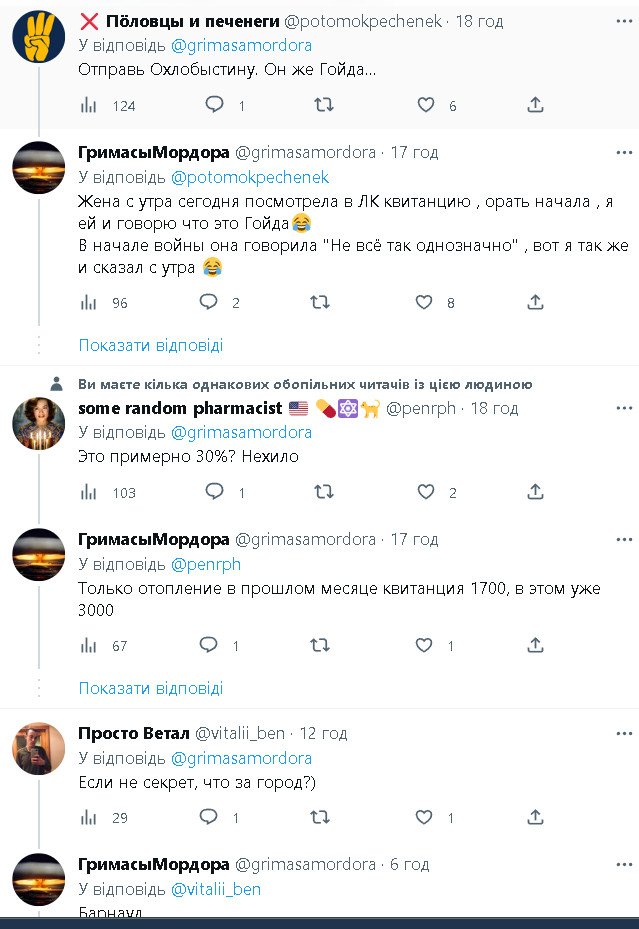
Task: Like the Половцы и печенеги reply
Action: (425, 105)
